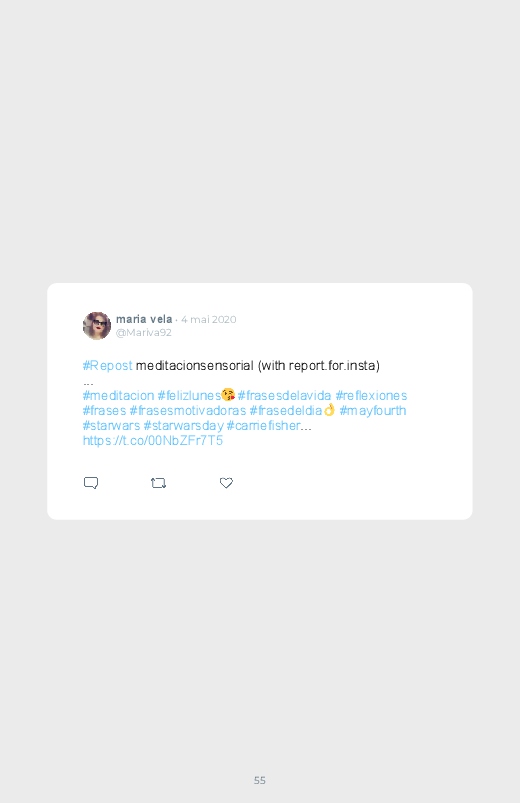The image size is (520, 803).
Task: Open the 4 mai 2020 timestamp
Action: tap(209, 320)
